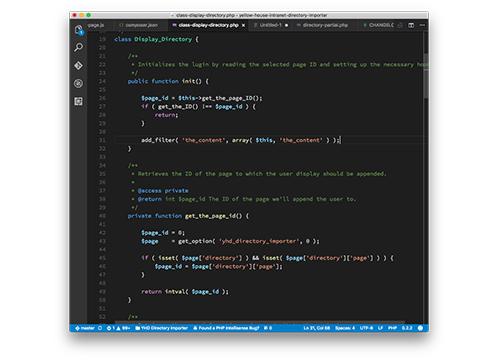Viewport: 500px width, 360px height.
Task: Click the feedback smiley icon in status bar
Action: (x=421, y=328)
